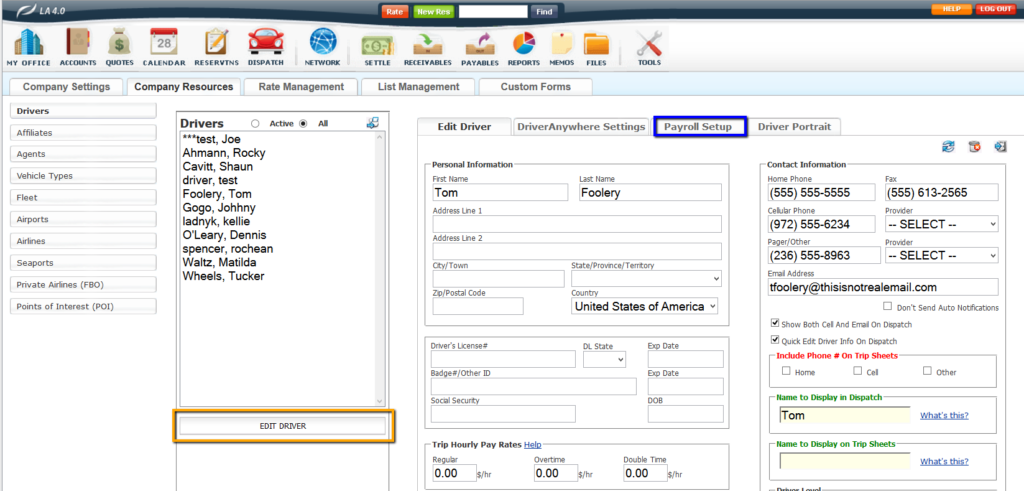The width and height of the screenshot is (1024, 491).
Task: Open the Cellular Phone Provider dropdown
Action: [x=942, y=225]
